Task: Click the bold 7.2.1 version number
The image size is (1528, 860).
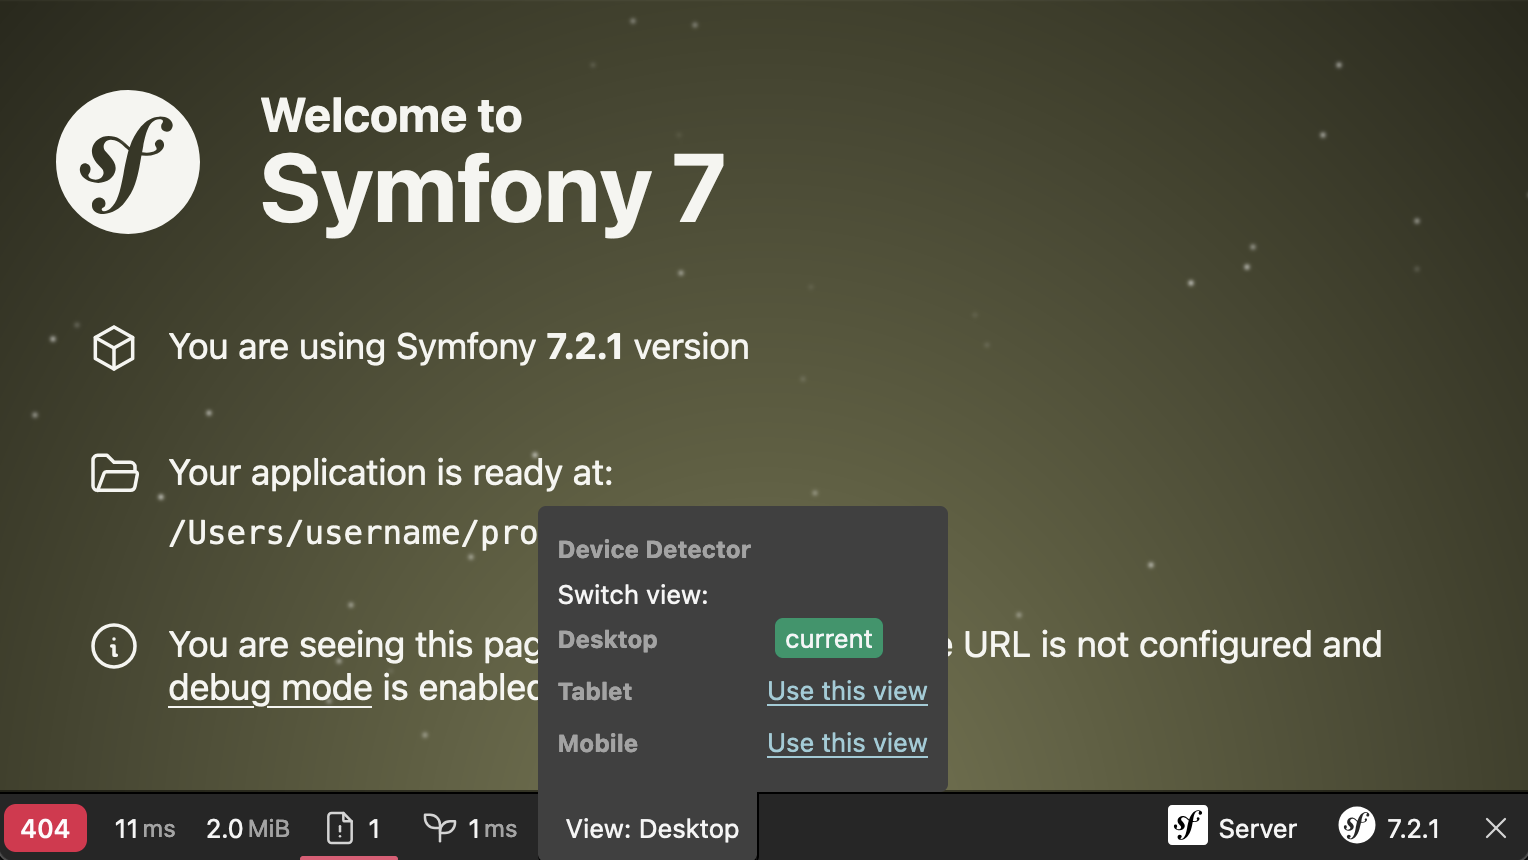Action: (x=585, y=347)
